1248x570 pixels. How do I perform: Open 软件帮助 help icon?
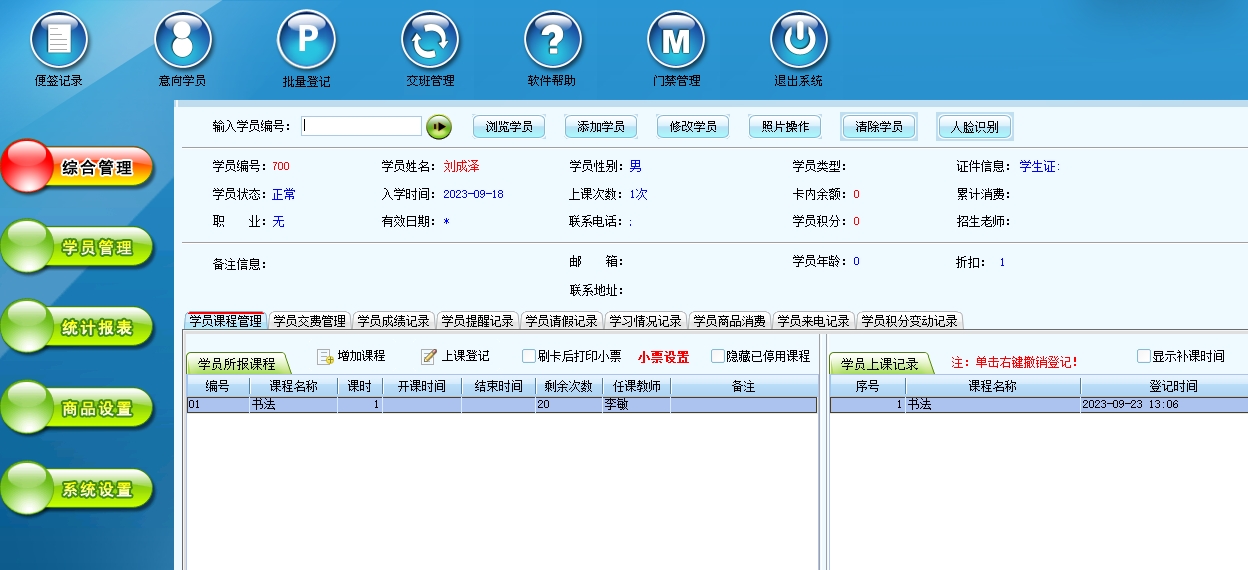point(552,41)
